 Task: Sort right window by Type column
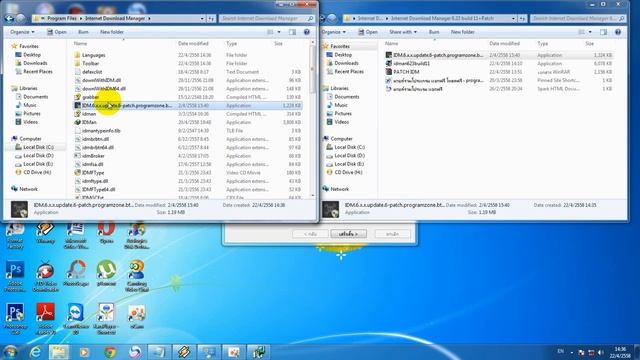coord(543,43)
